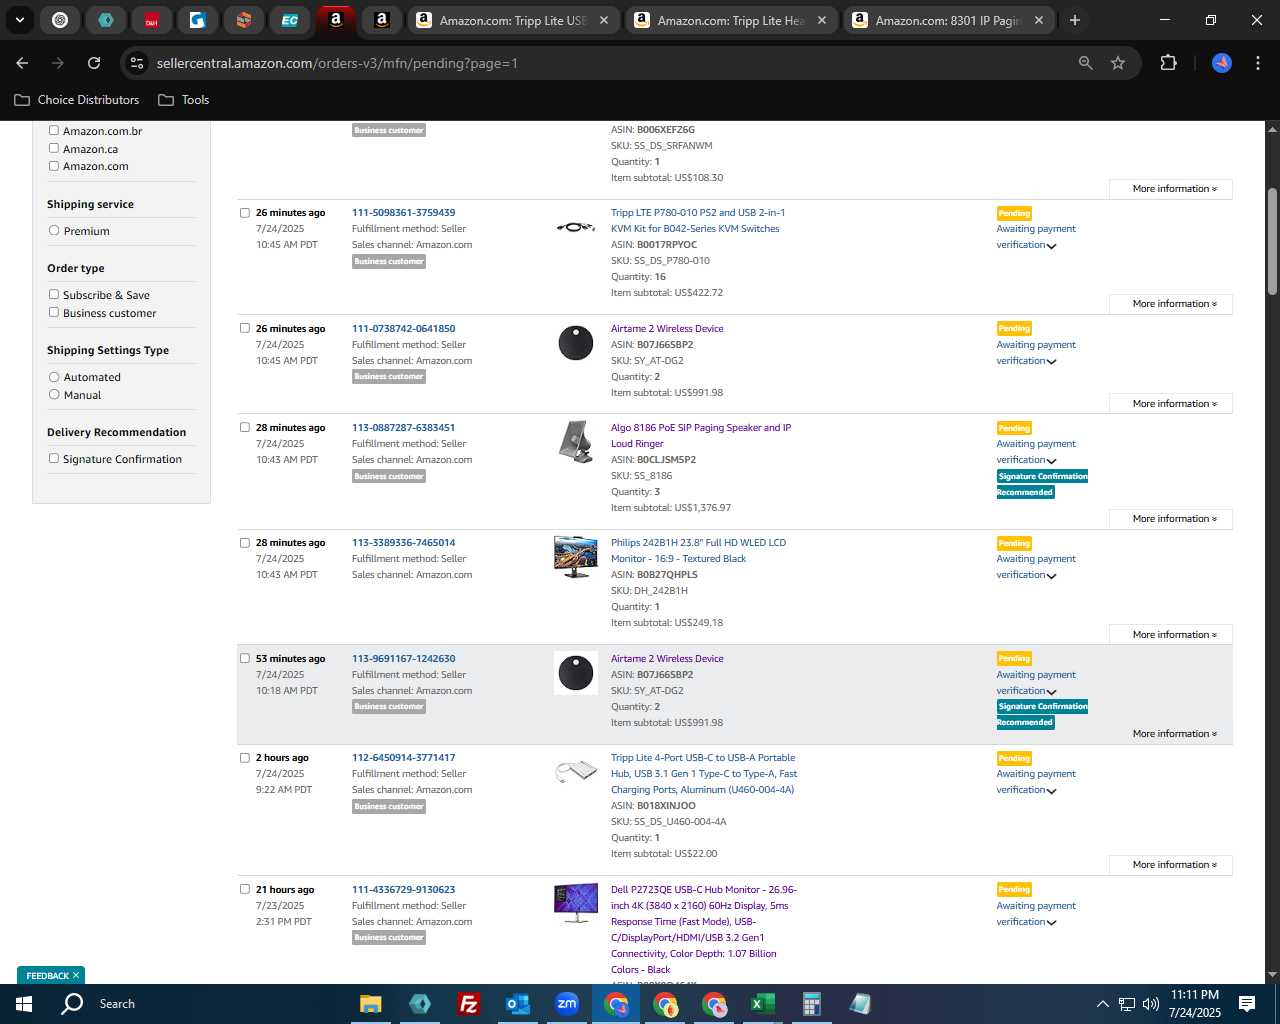
Task: Select the Premium shipping service radio
Action: pyautogui.click(x=54, y=231)
